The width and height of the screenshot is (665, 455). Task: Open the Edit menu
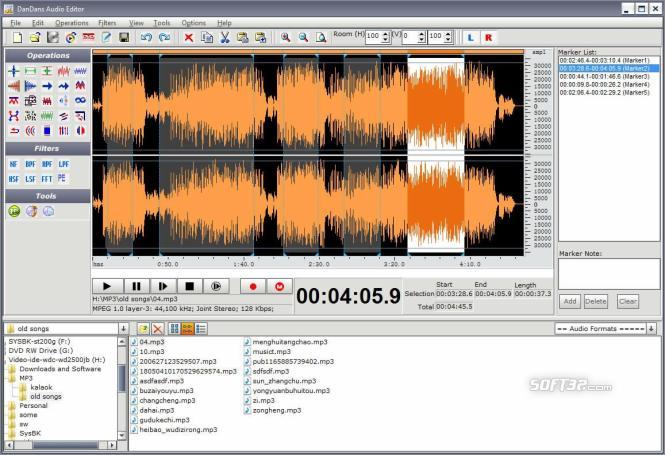[38, 23]
